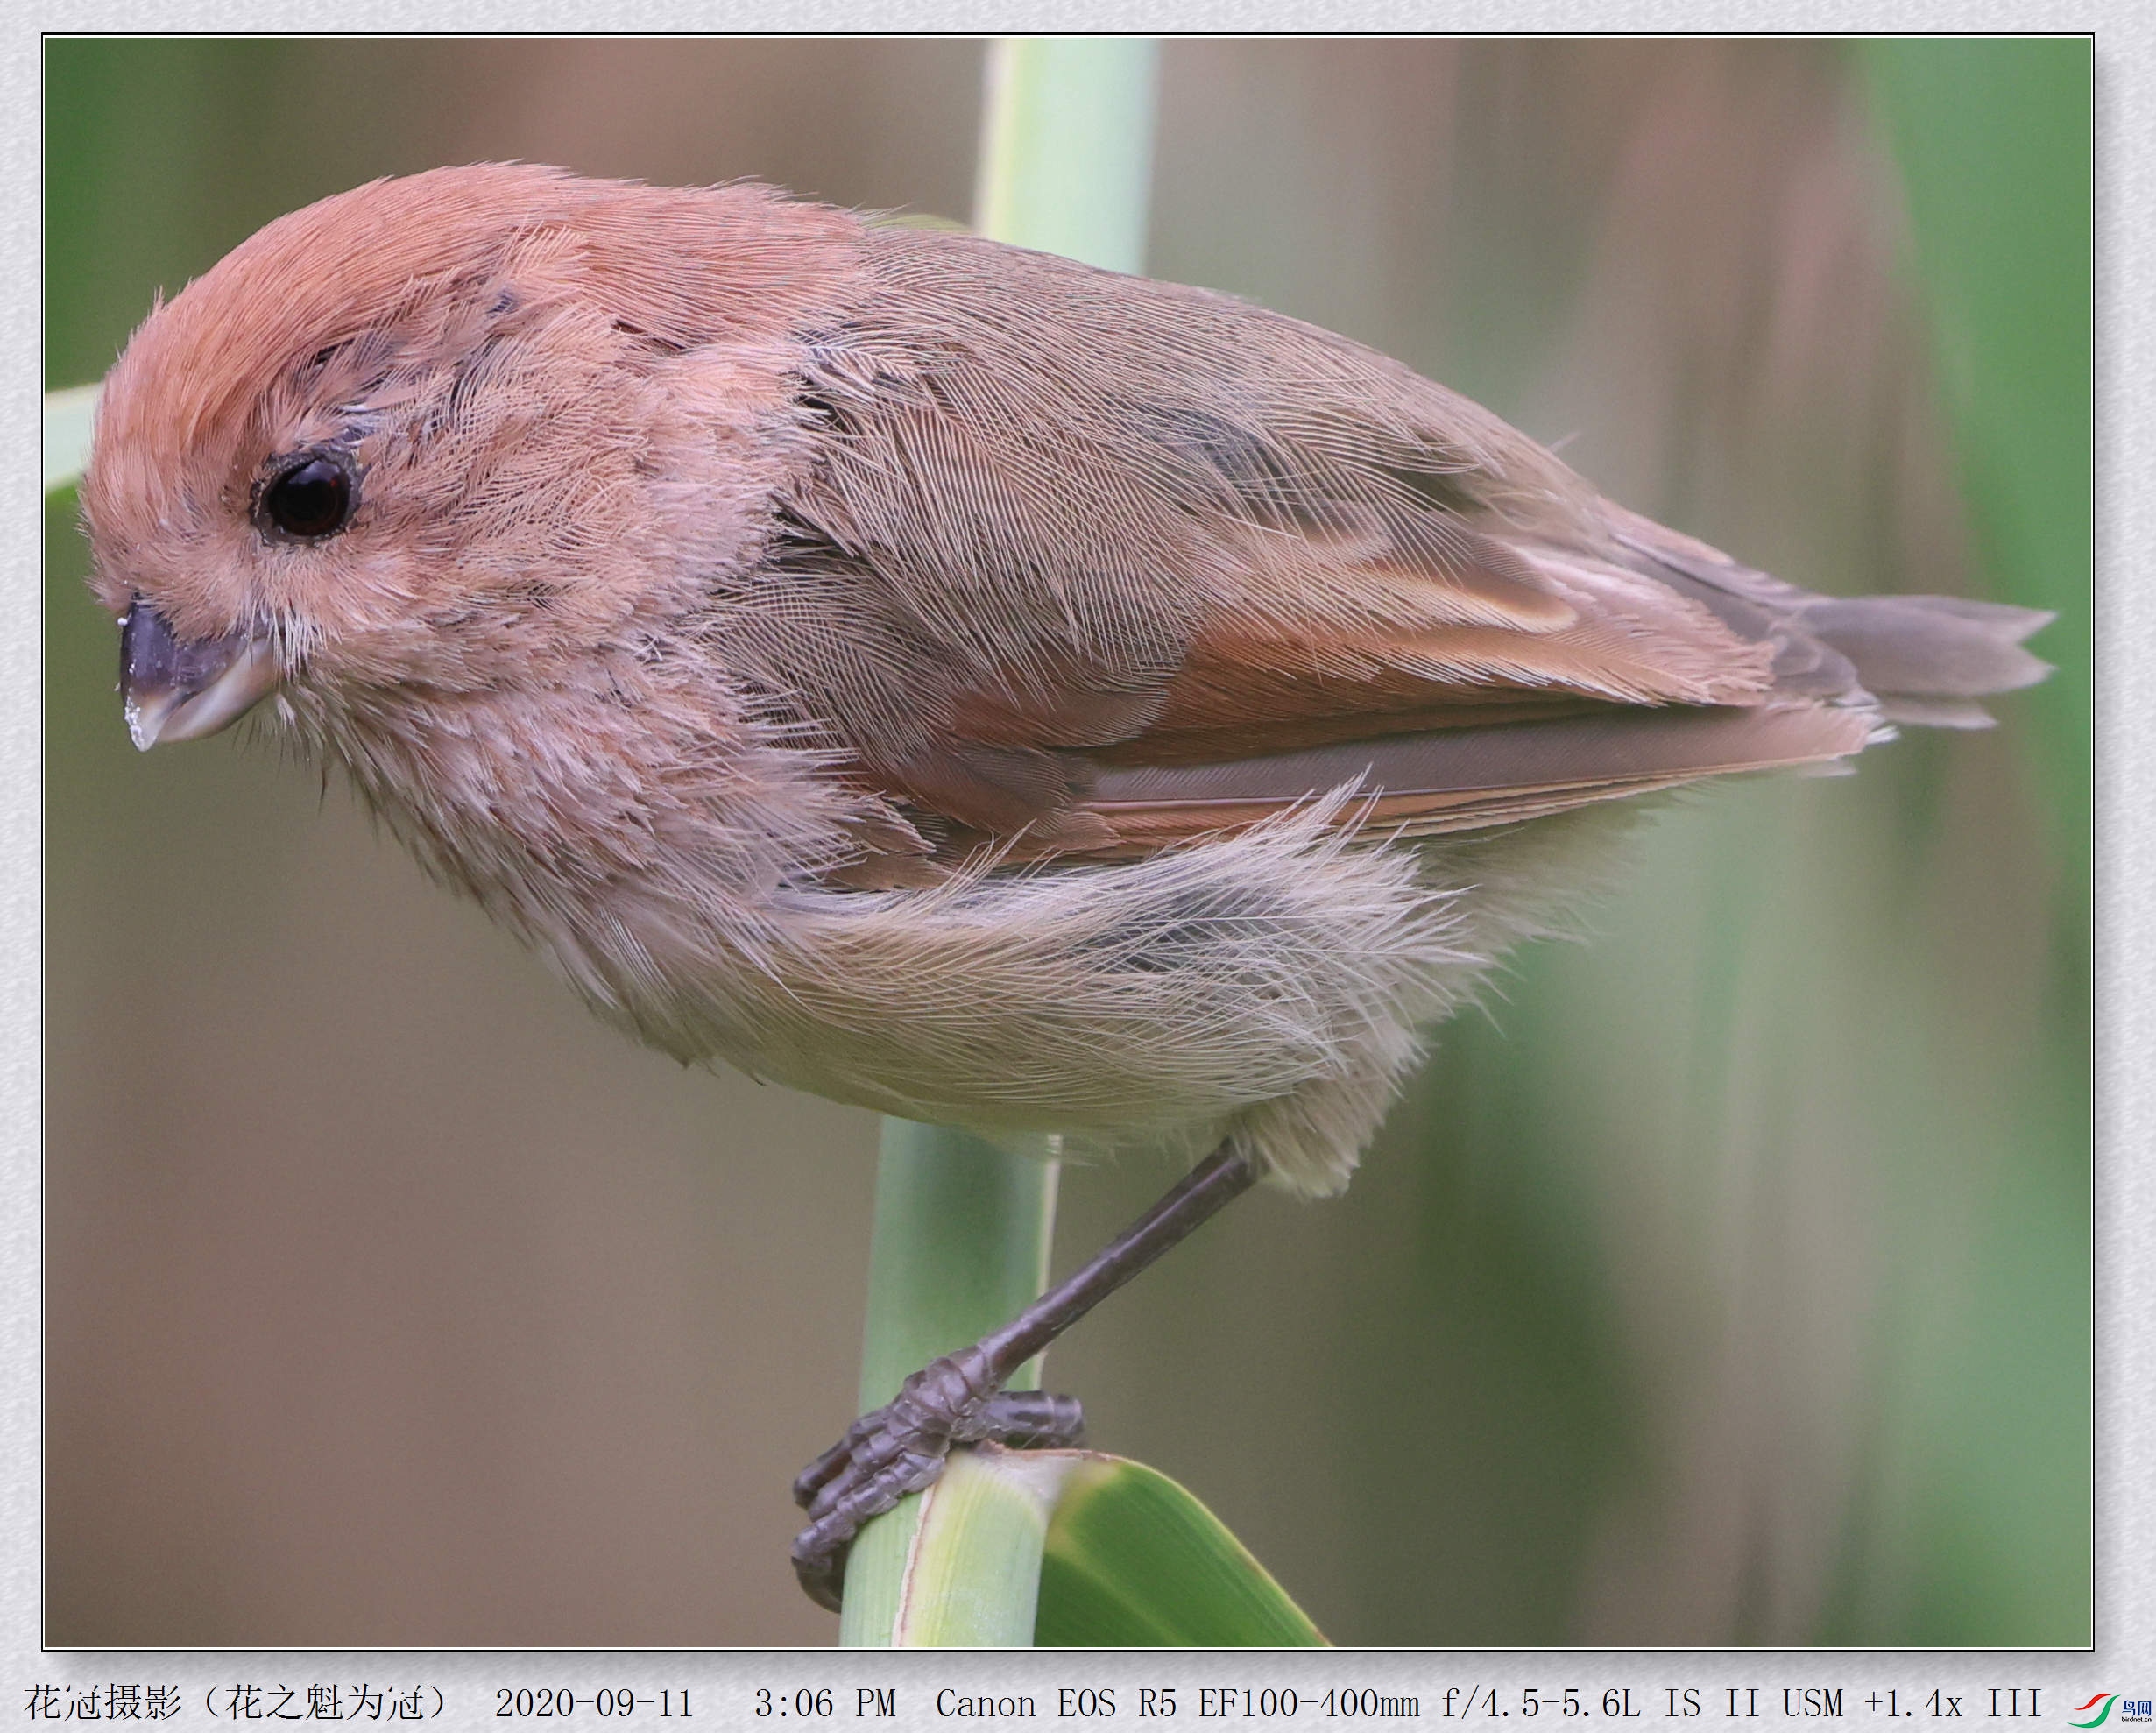Click the 3:06 PM time text
The image size is (2156, 1733).
(824, 1703)
